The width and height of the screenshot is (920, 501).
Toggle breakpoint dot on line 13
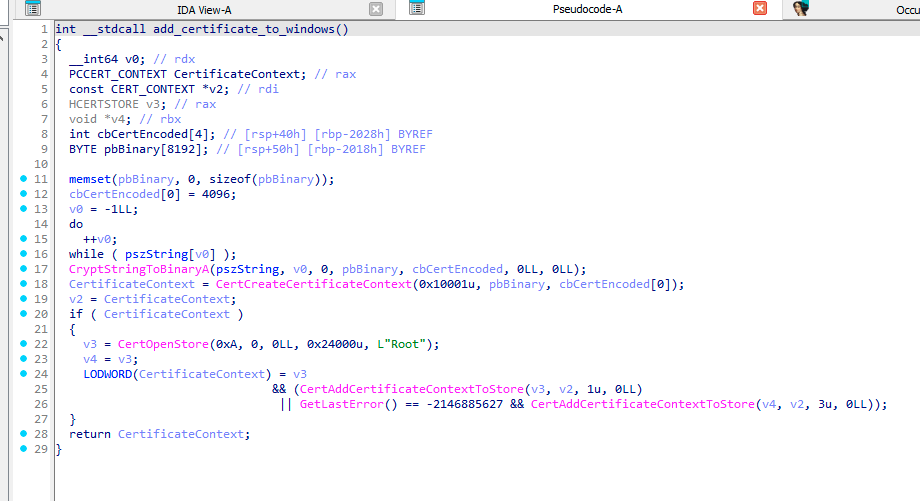[x=23, y=208]
